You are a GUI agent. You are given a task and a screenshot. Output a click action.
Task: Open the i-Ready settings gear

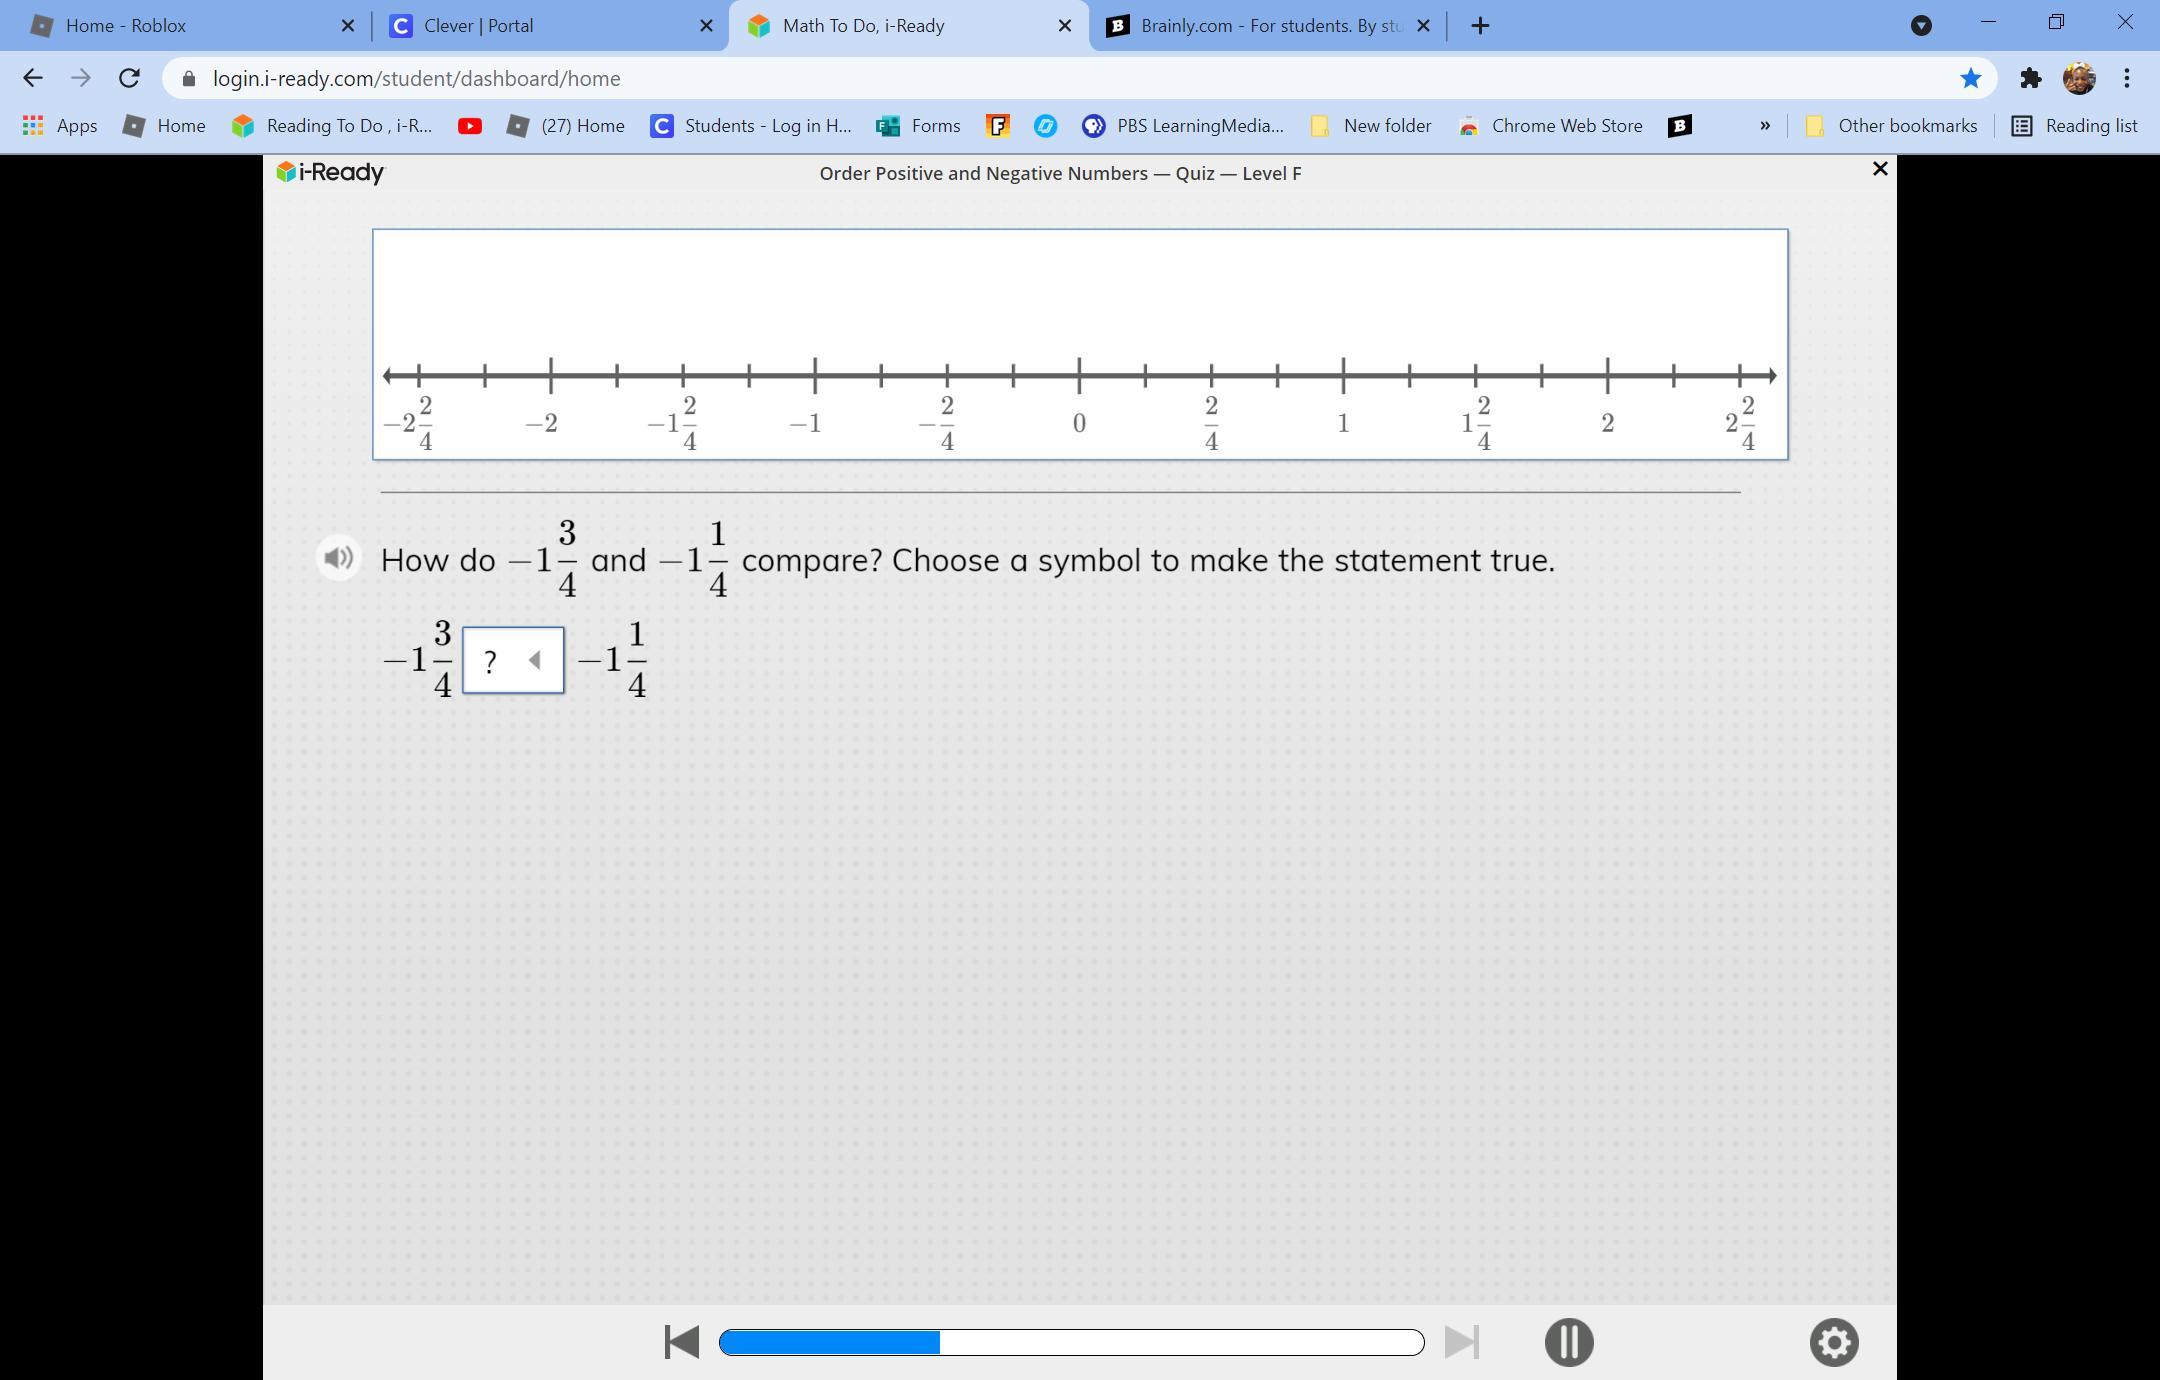tap(1833, 1342)
